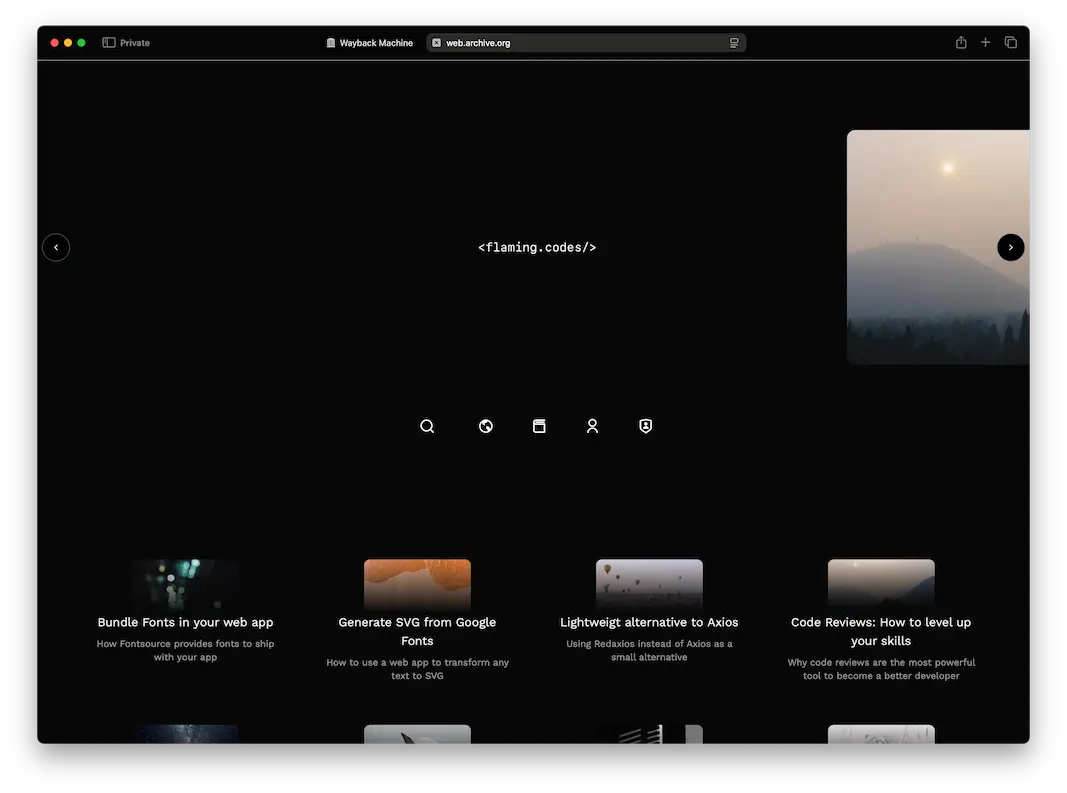Click the search magnifier icon
1067x793 pixels.
click(x=427, y=426)
